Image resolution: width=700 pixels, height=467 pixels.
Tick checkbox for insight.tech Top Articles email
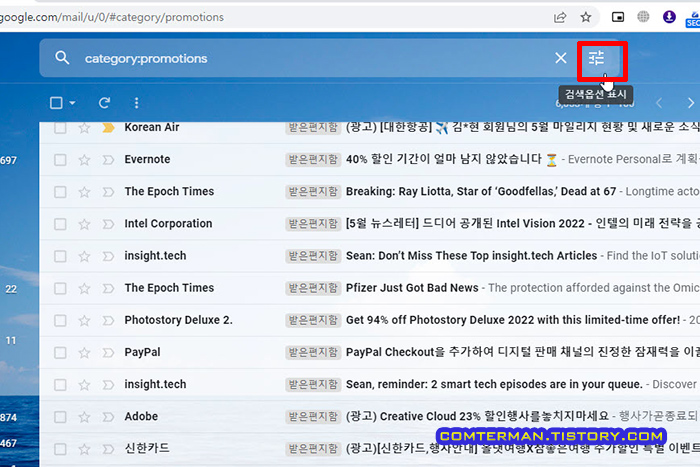point(60,256)
